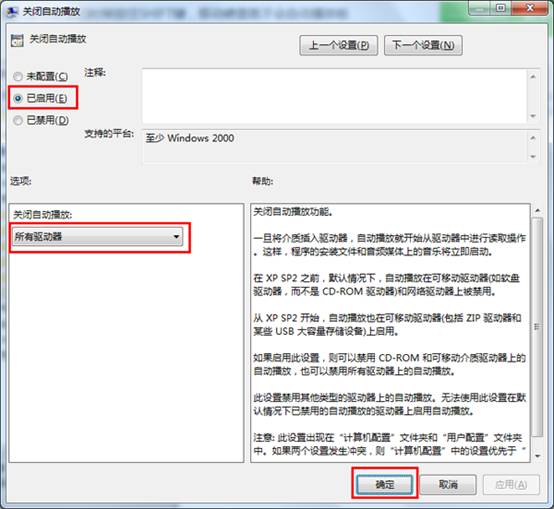Go to 上一个设置(P) previous setting
This screenshot has height=509, width=554.
click(338, 45)
